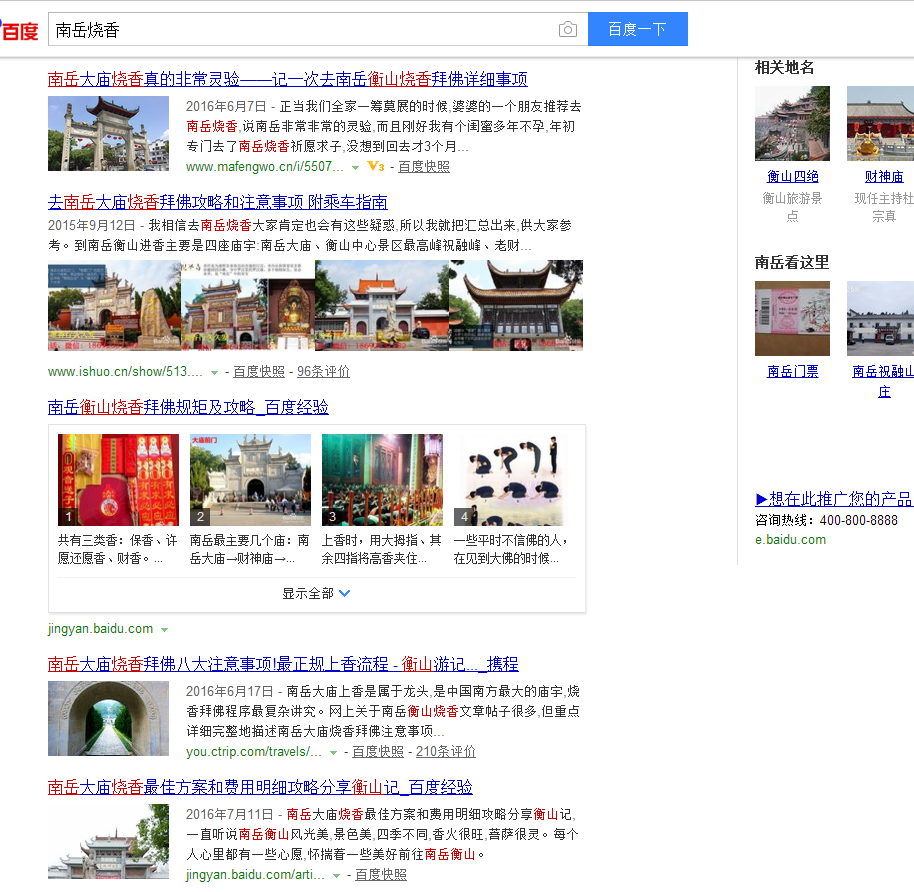This screenshot has width=914, height=892.
Task: Click the 南岳门票 ticket image
Action: [x=792, y=318]
